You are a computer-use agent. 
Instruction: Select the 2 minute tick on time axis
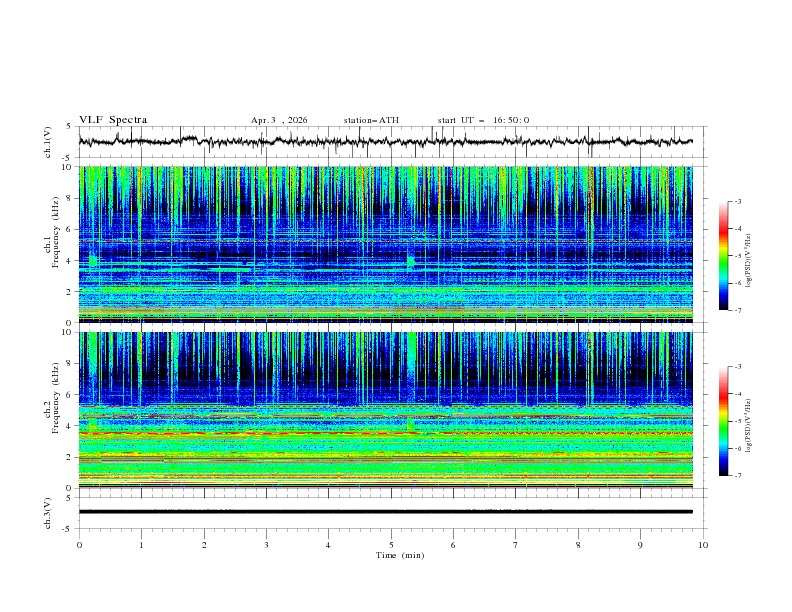204,545
